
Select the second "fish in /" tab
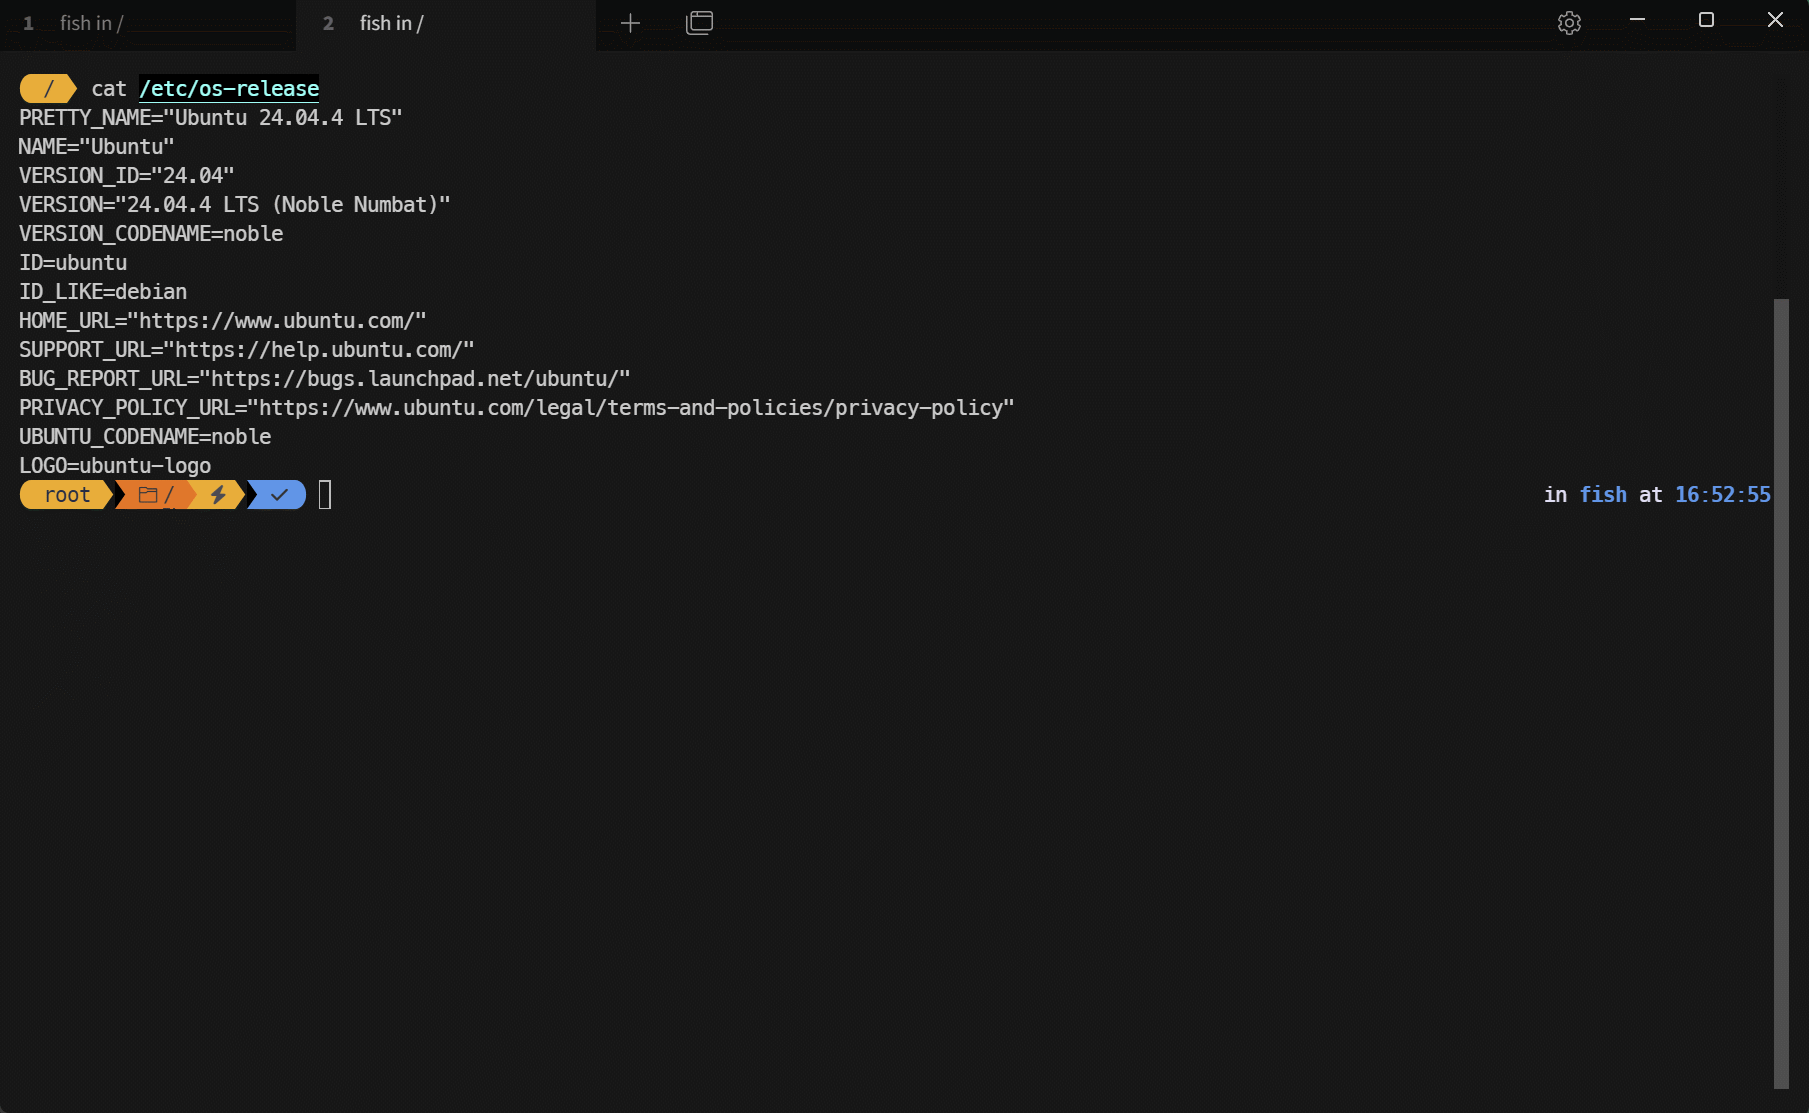click(445, 24)
